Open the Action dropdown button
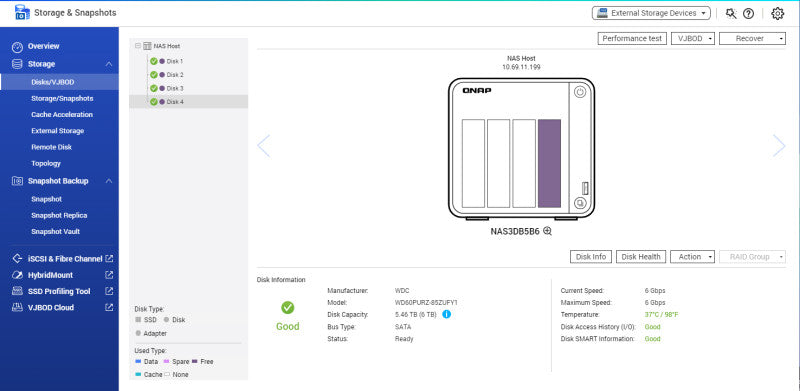This screenshot has width=800, height=391. click(692, 257)
